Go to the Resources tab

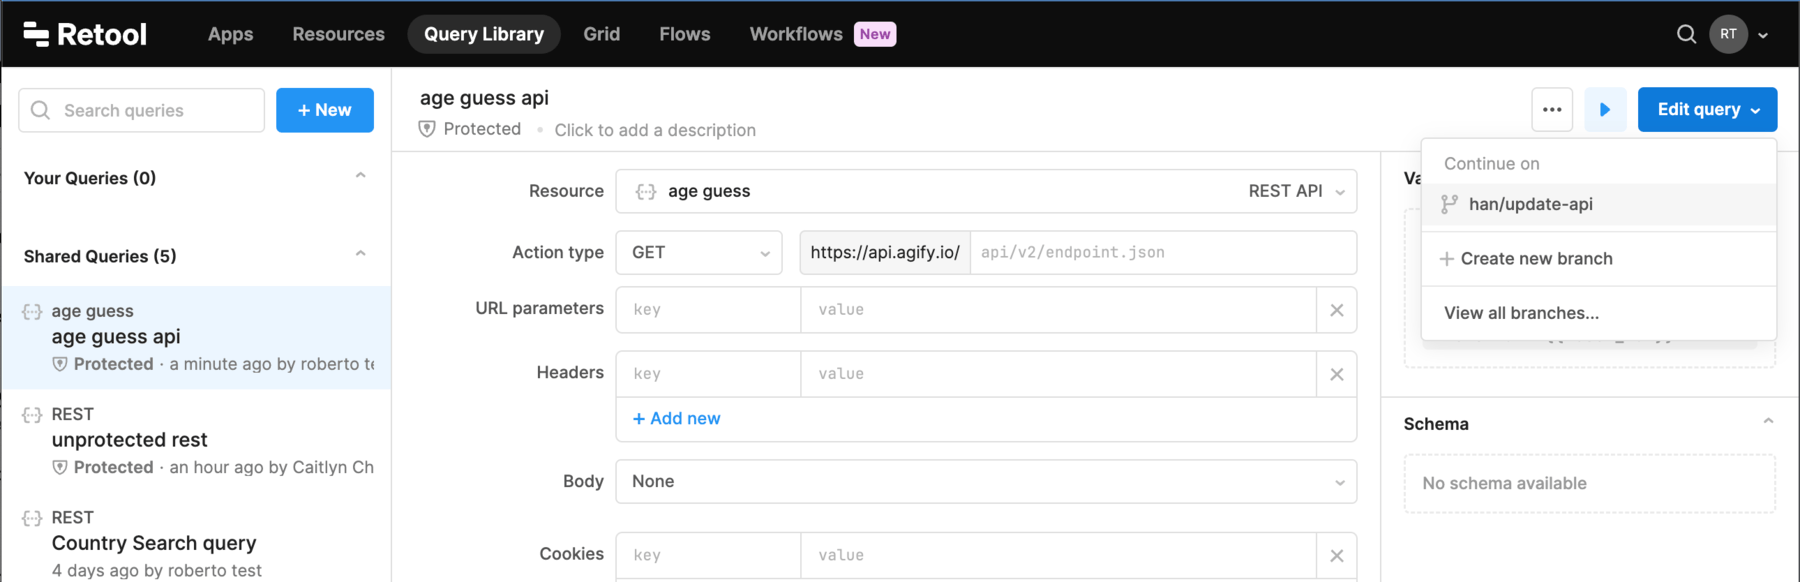pyautogui.click(x=338, y=34)
